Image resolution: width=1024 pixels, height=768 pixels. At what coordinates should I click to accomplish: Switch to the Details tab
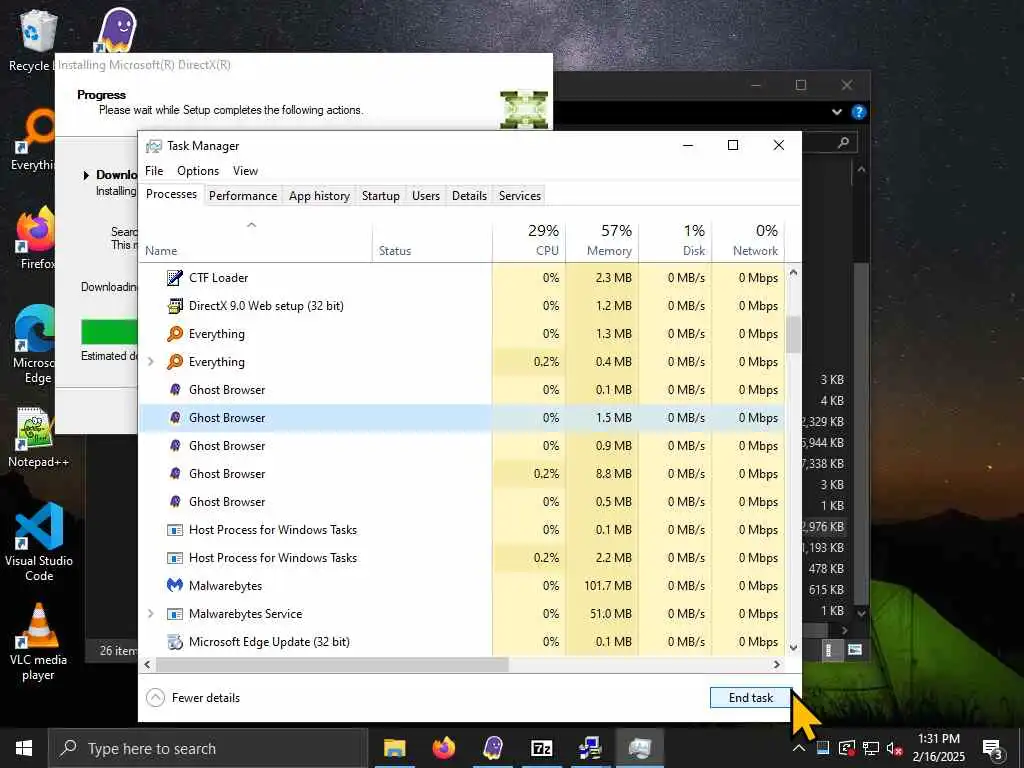pyautogui.click(x=470, y=196)
